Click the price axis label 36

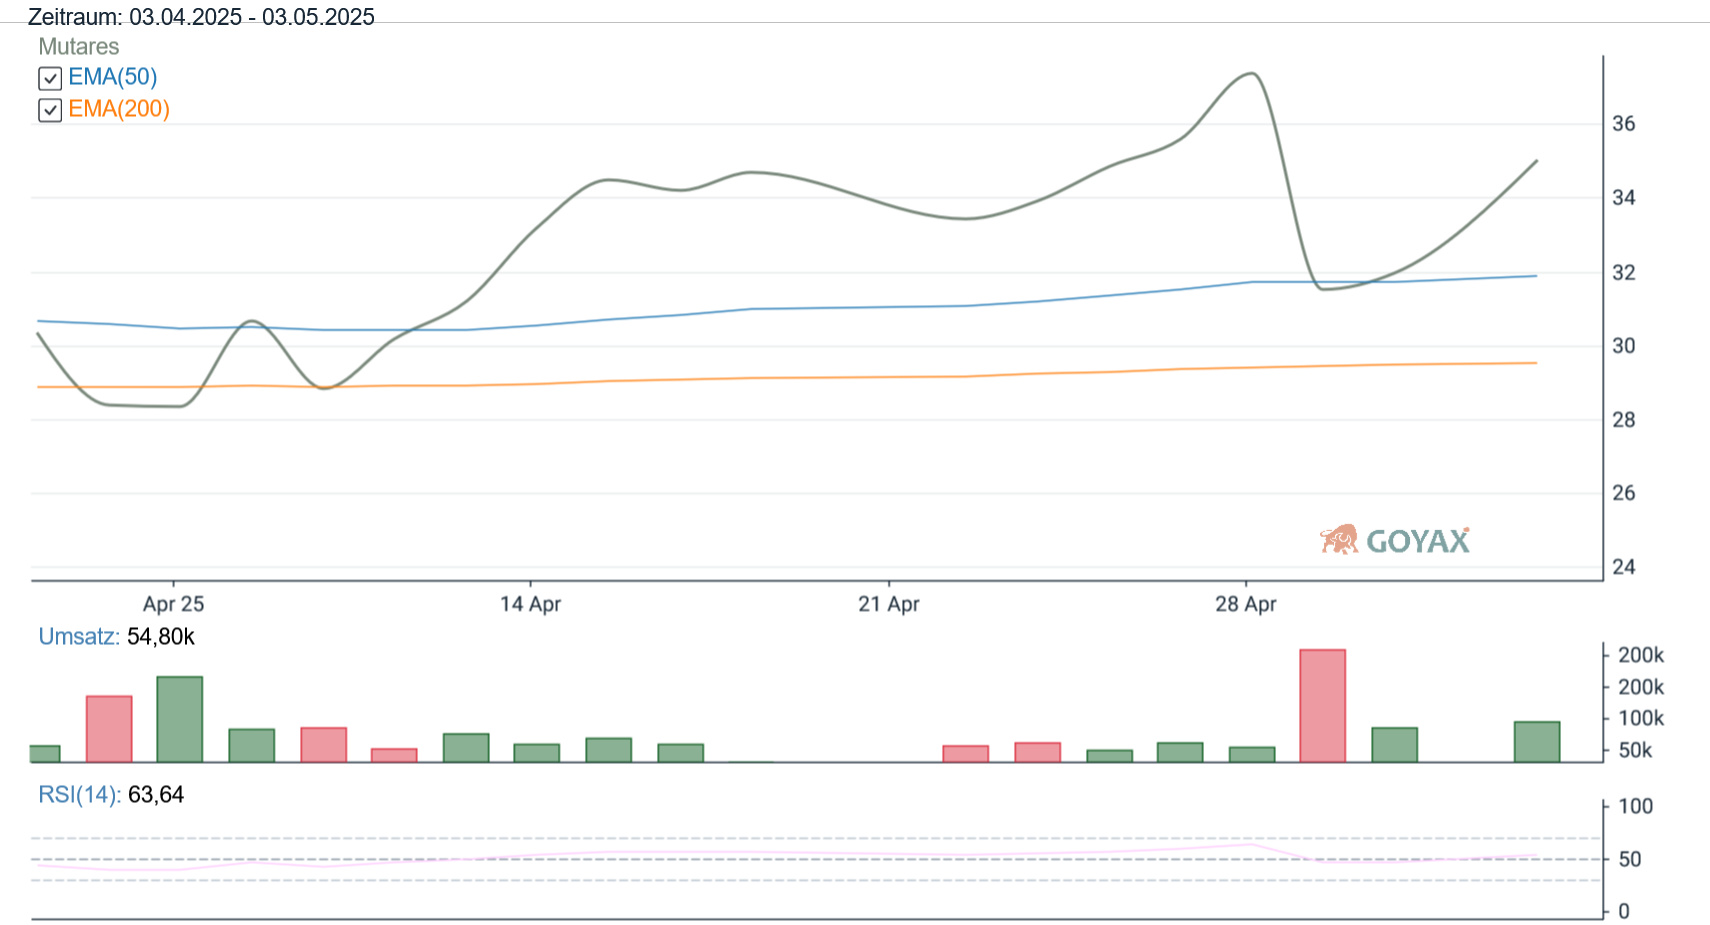[1624, 124]
